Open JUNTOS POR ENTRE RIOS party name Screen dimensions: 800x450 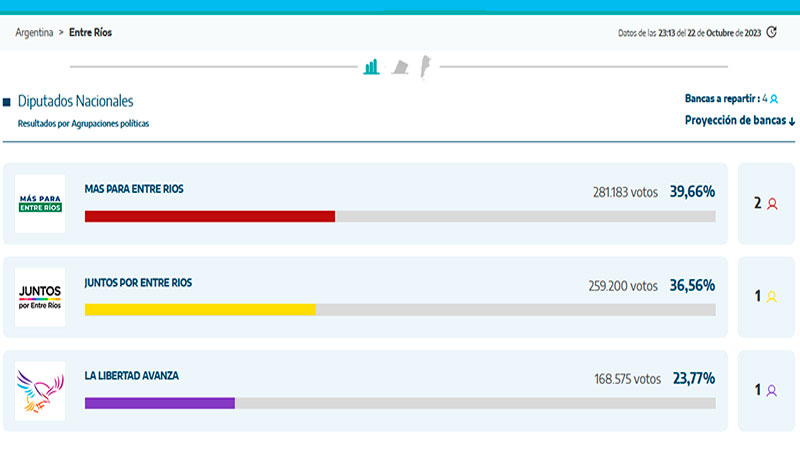(x=138, y=283)
